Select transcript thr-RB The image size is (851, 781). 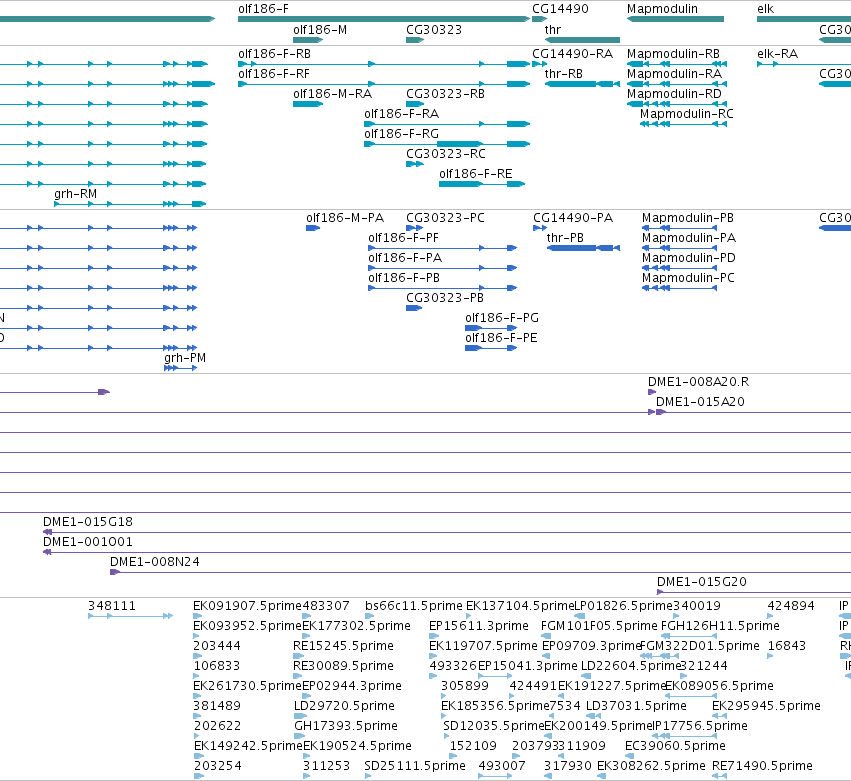pyautogui.click(x=563, y=74)
